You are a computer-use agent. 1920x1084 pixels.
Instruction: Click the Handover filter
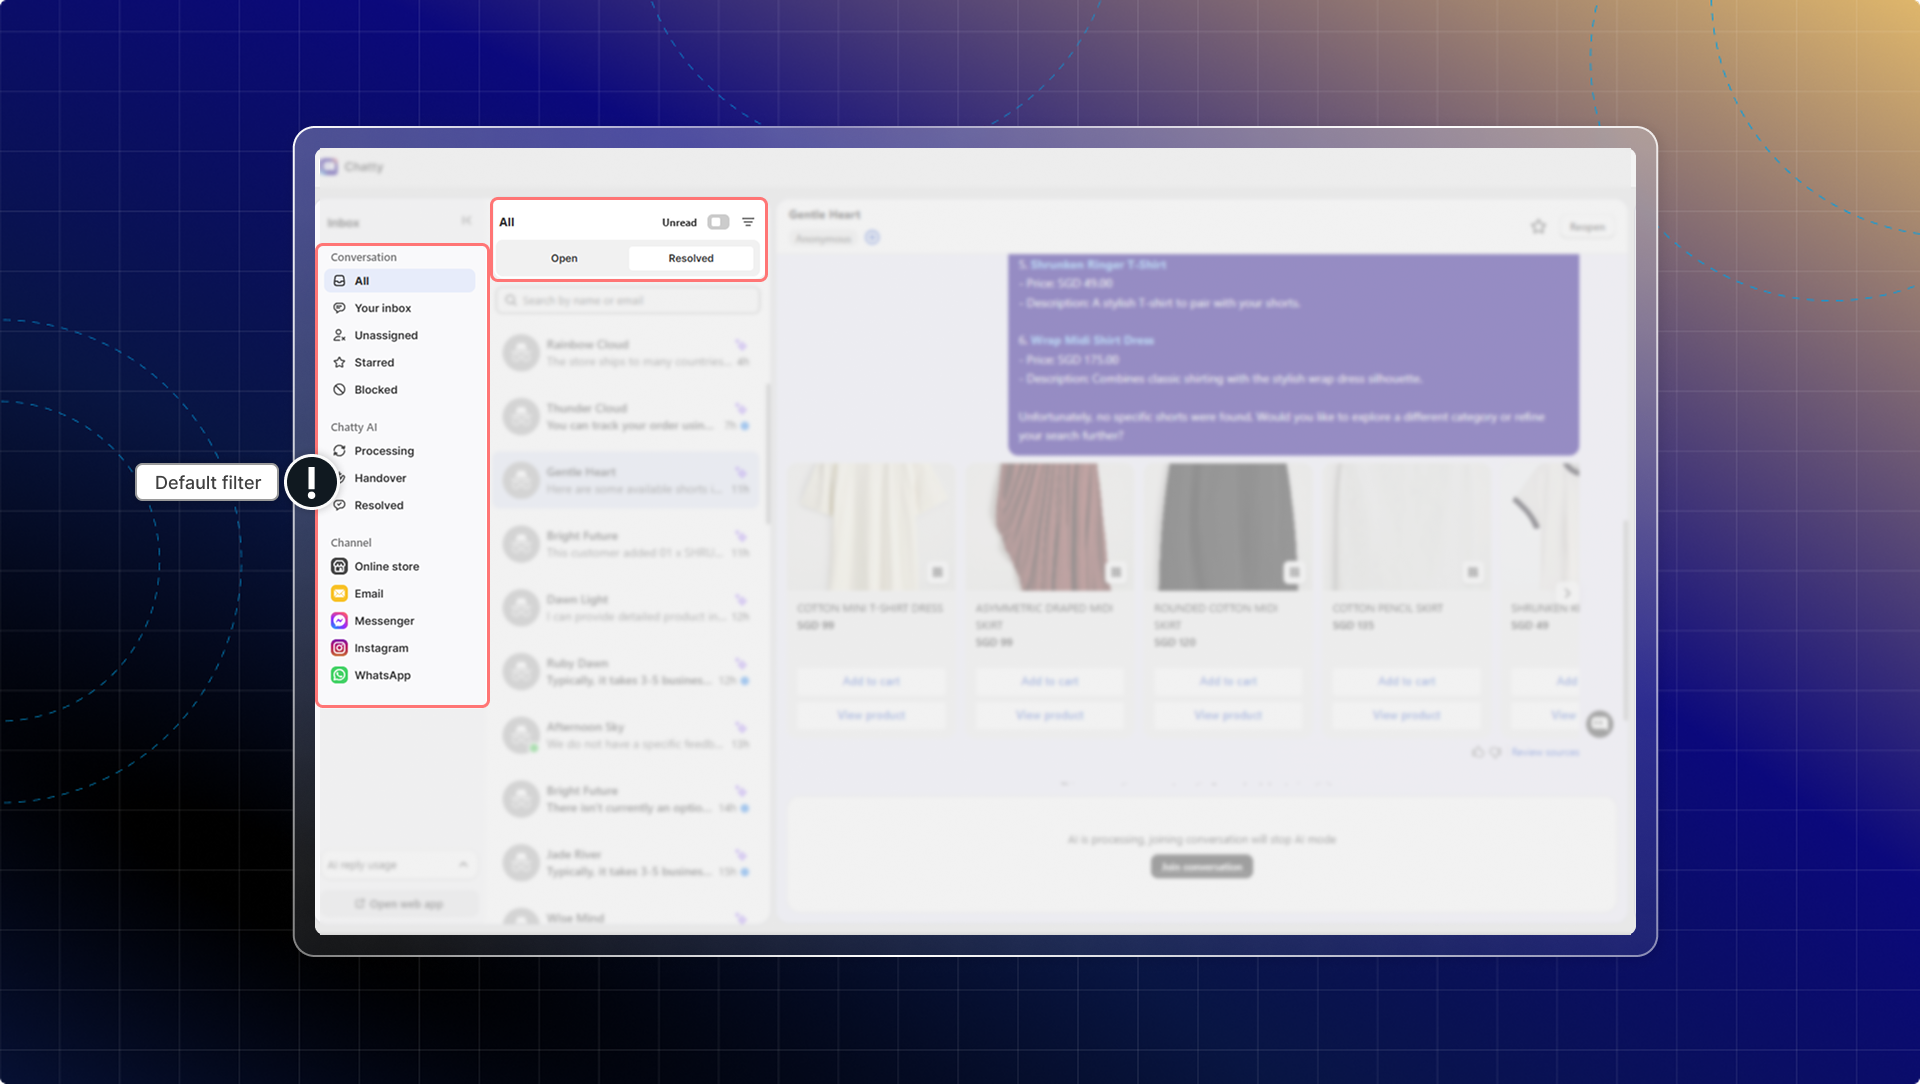click(x=380, y=478)
